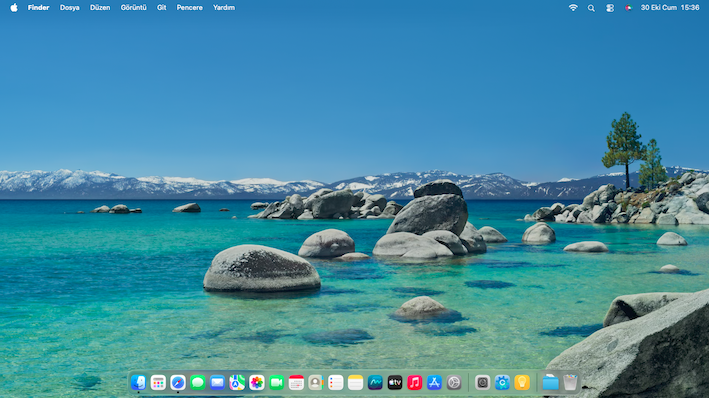
Task: Open Launchpad from the Dock
Action: coord(158,383)
